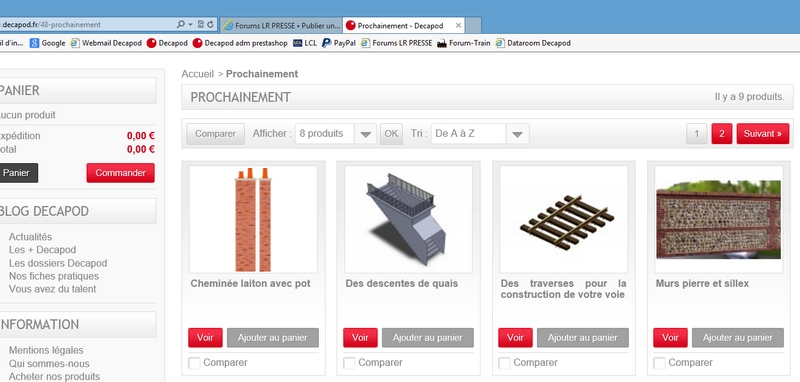The width and height of the screenshot is (800, 382).
Task: Switch to the Forums LR PRESSE tab
Action: pyautogui.click(x=281, y=26)
